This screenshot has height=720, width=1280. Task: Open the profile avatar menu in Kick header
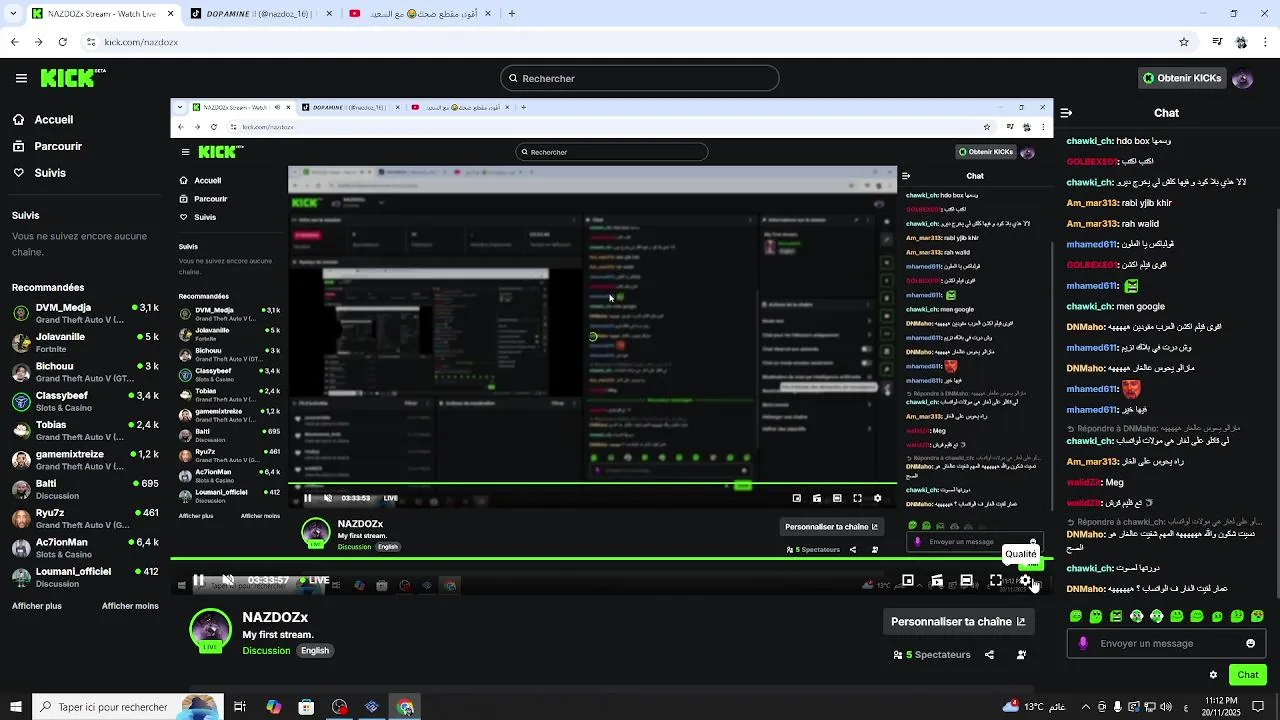click(x=1243, y=78)
